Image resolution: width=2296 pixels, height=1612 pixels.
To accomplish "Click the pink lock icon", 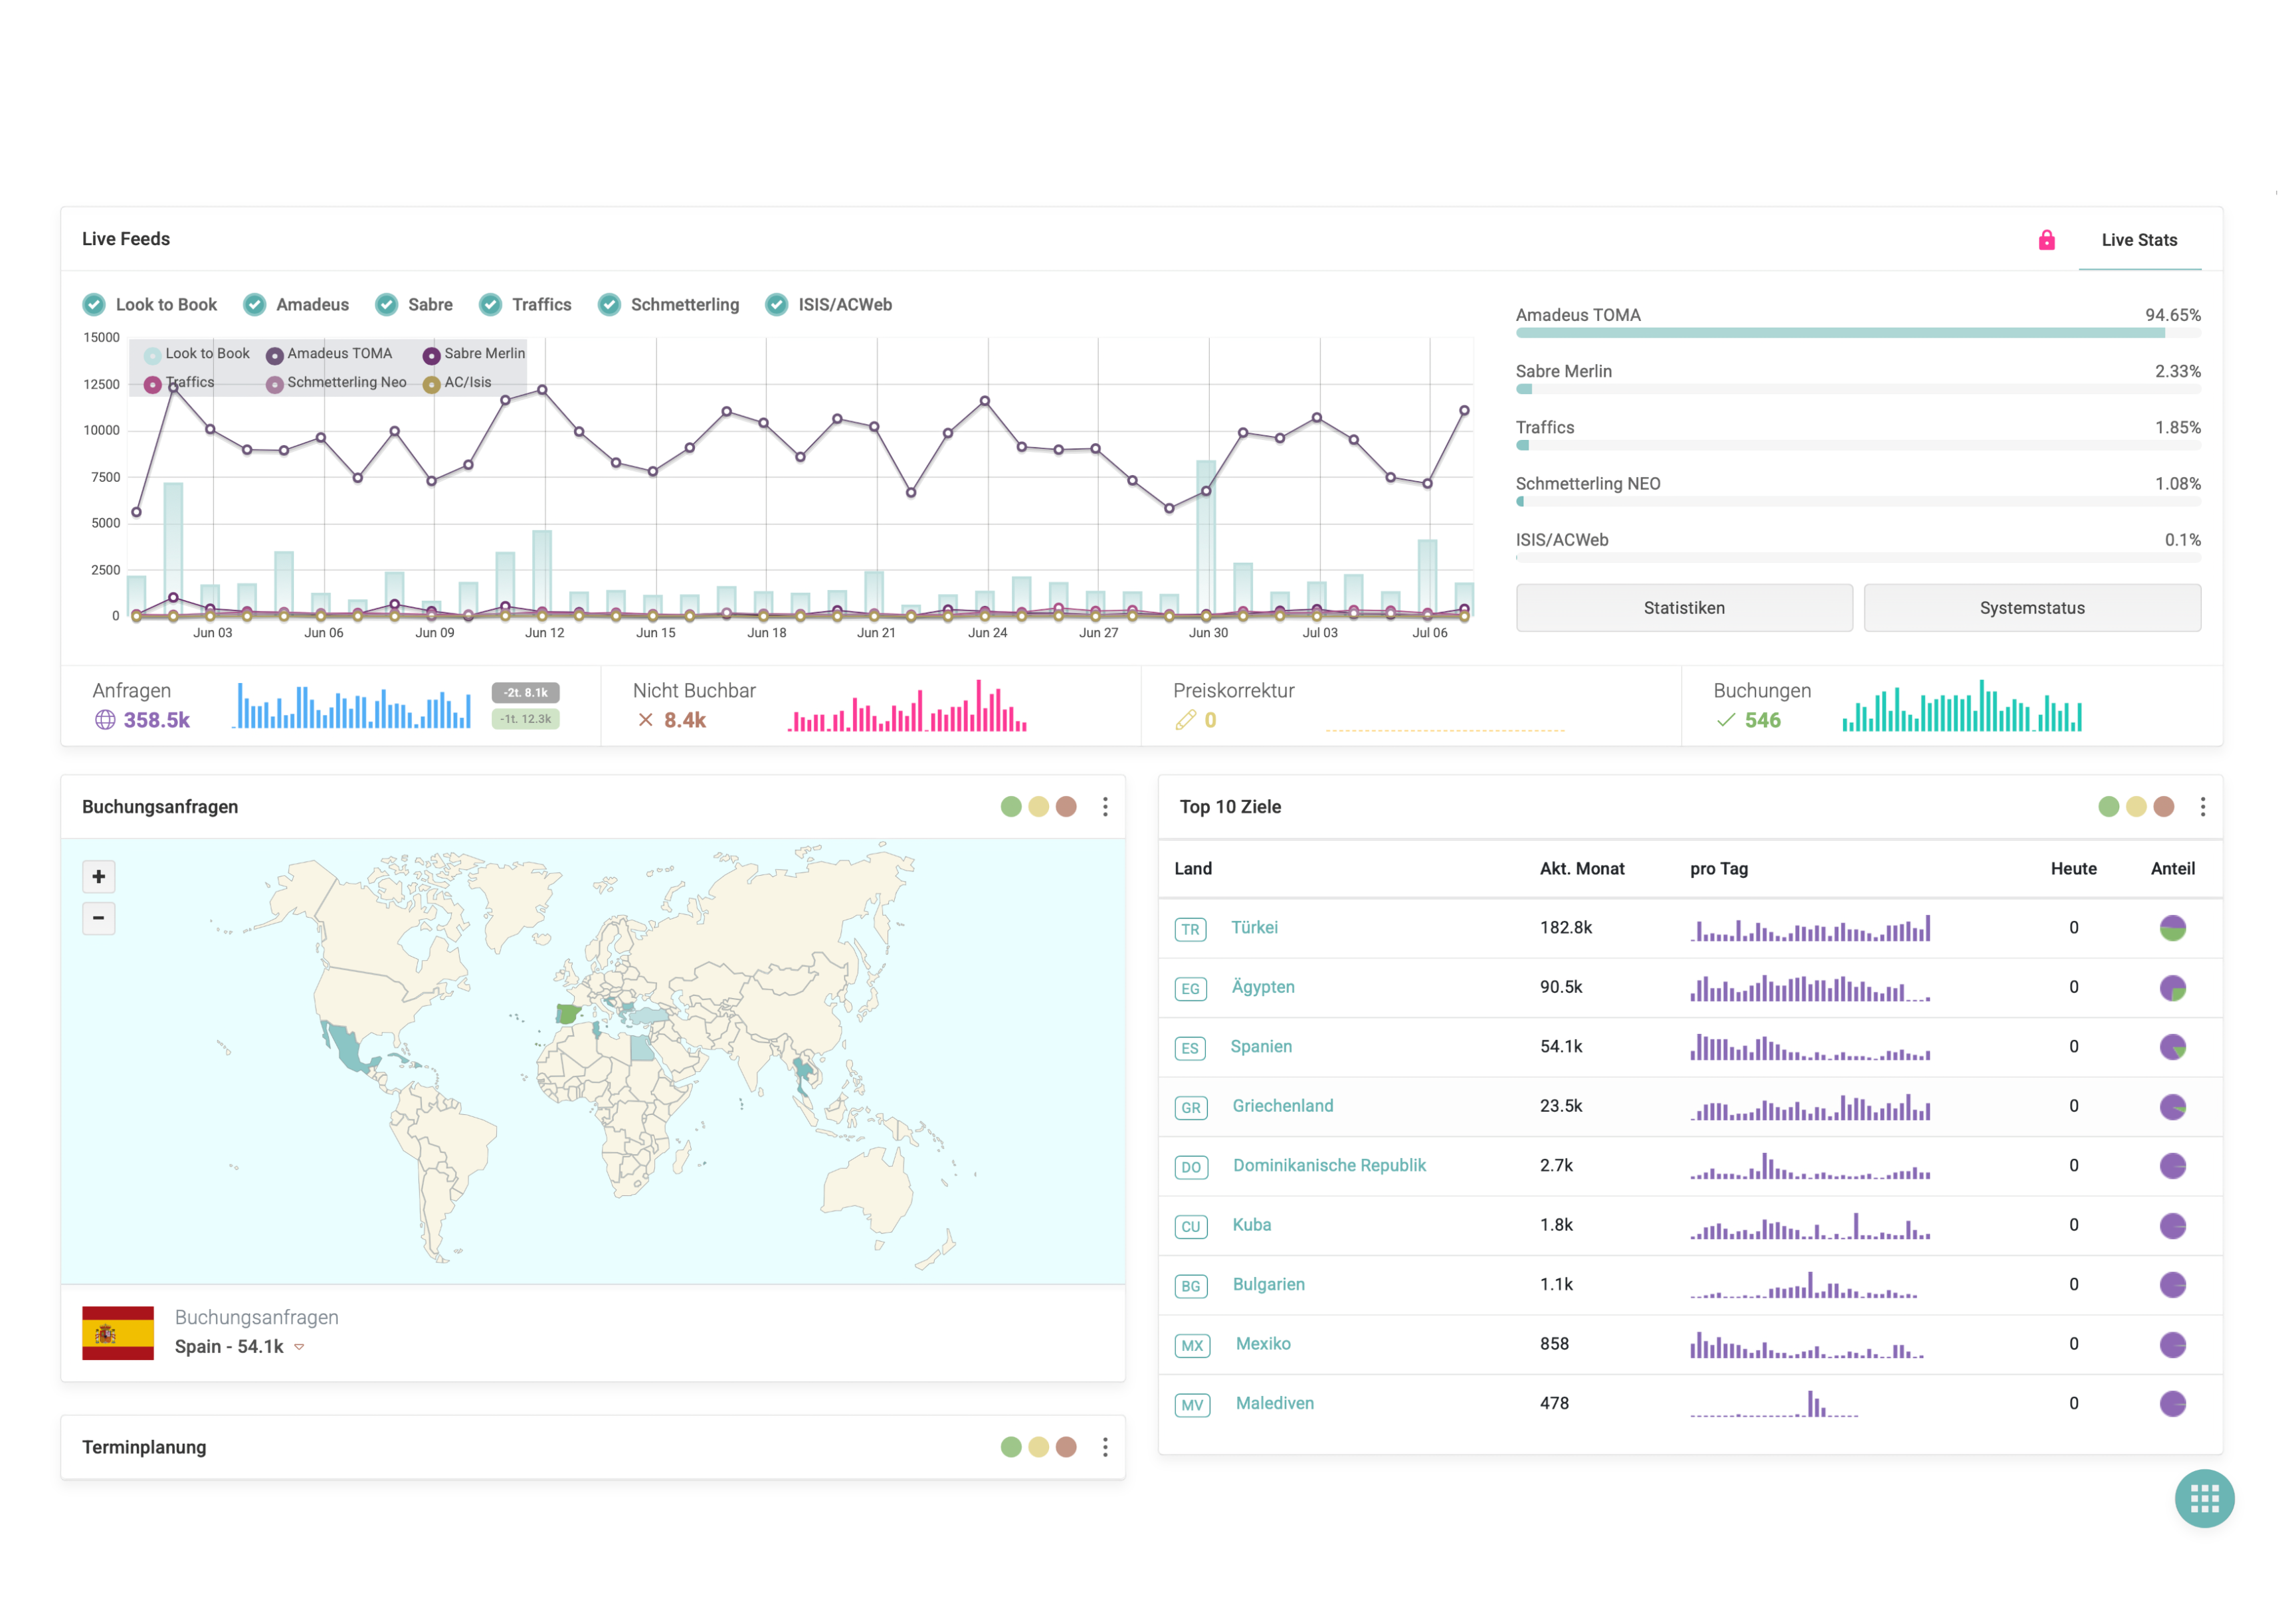I will click(2046, 240).
